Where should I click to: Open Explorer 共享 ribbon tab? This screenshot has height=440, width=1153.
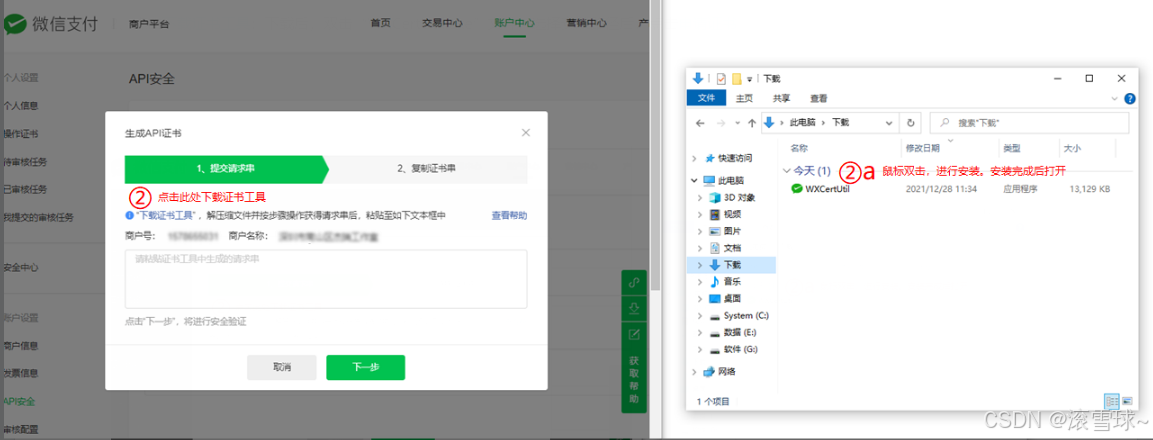click(782, 98)
